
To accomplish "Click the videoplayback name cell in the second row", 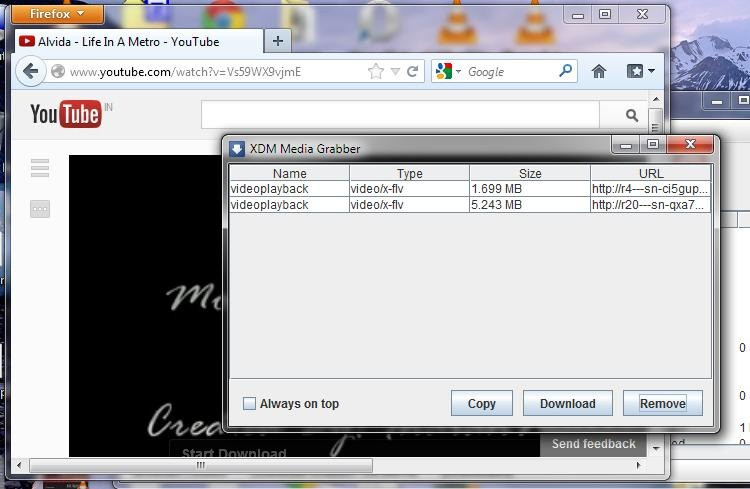I will (x=289, y=205).
